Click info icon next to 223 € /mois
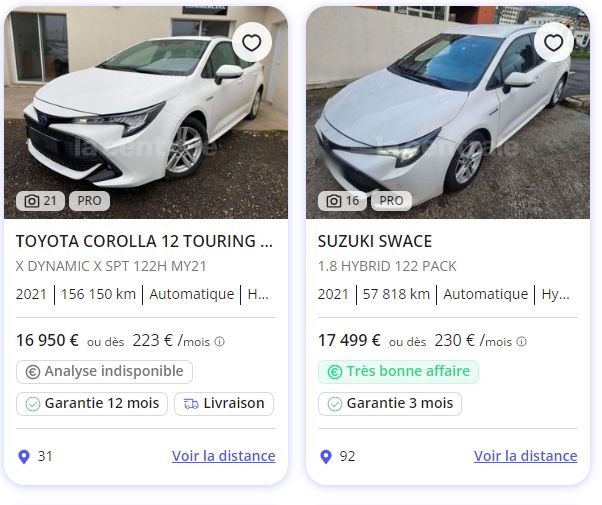Screen dimensions: 602x505 coord(219,342)
